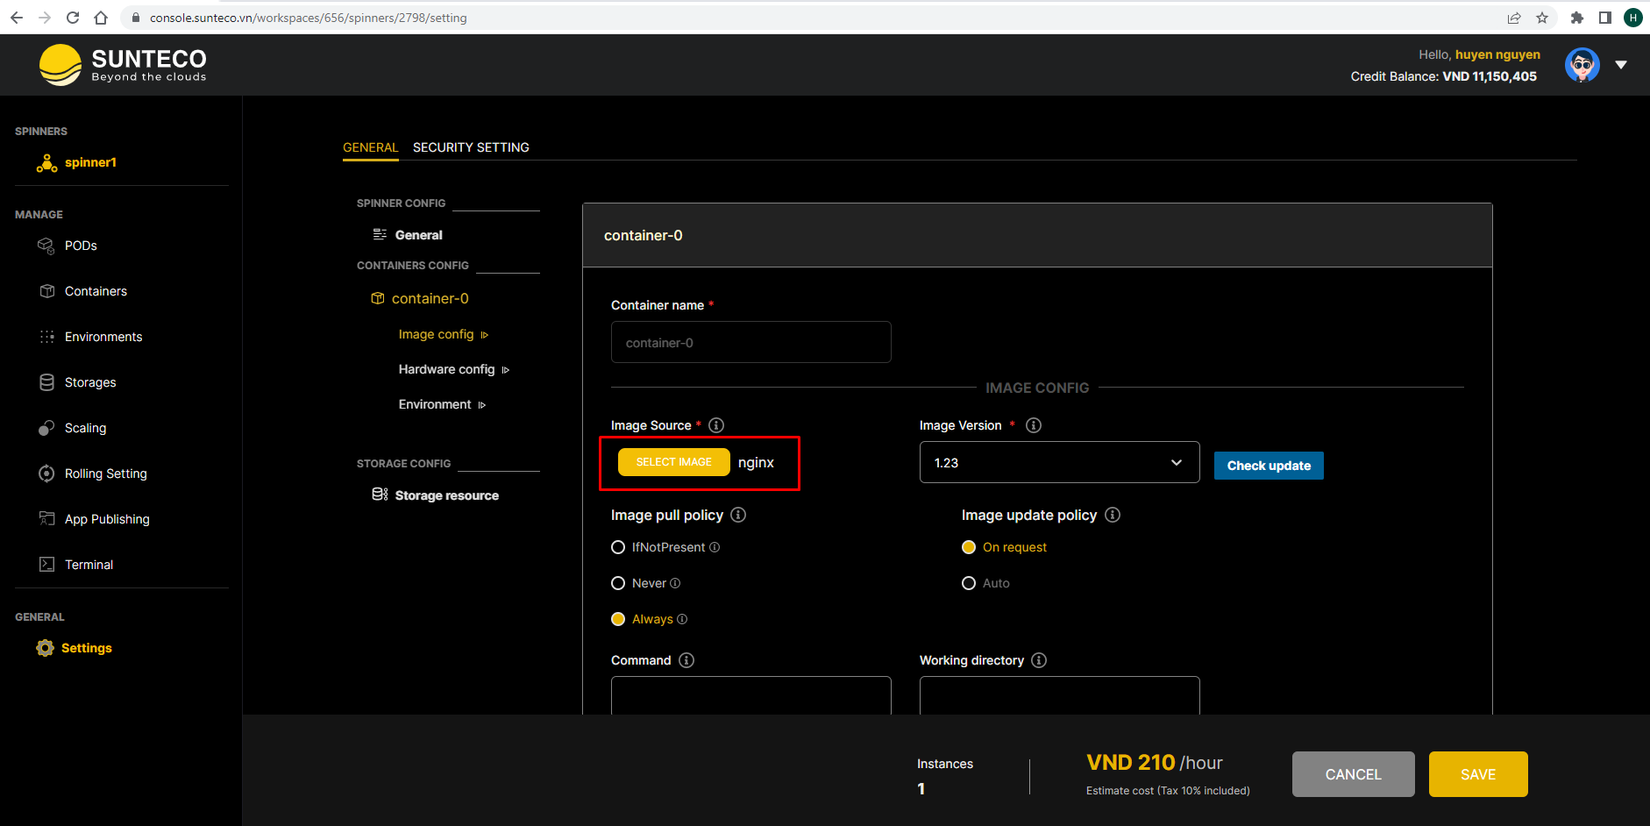The image size is (1650, 826).
Task: Open Terminal from the sidebar
Action: coord(89,565)
